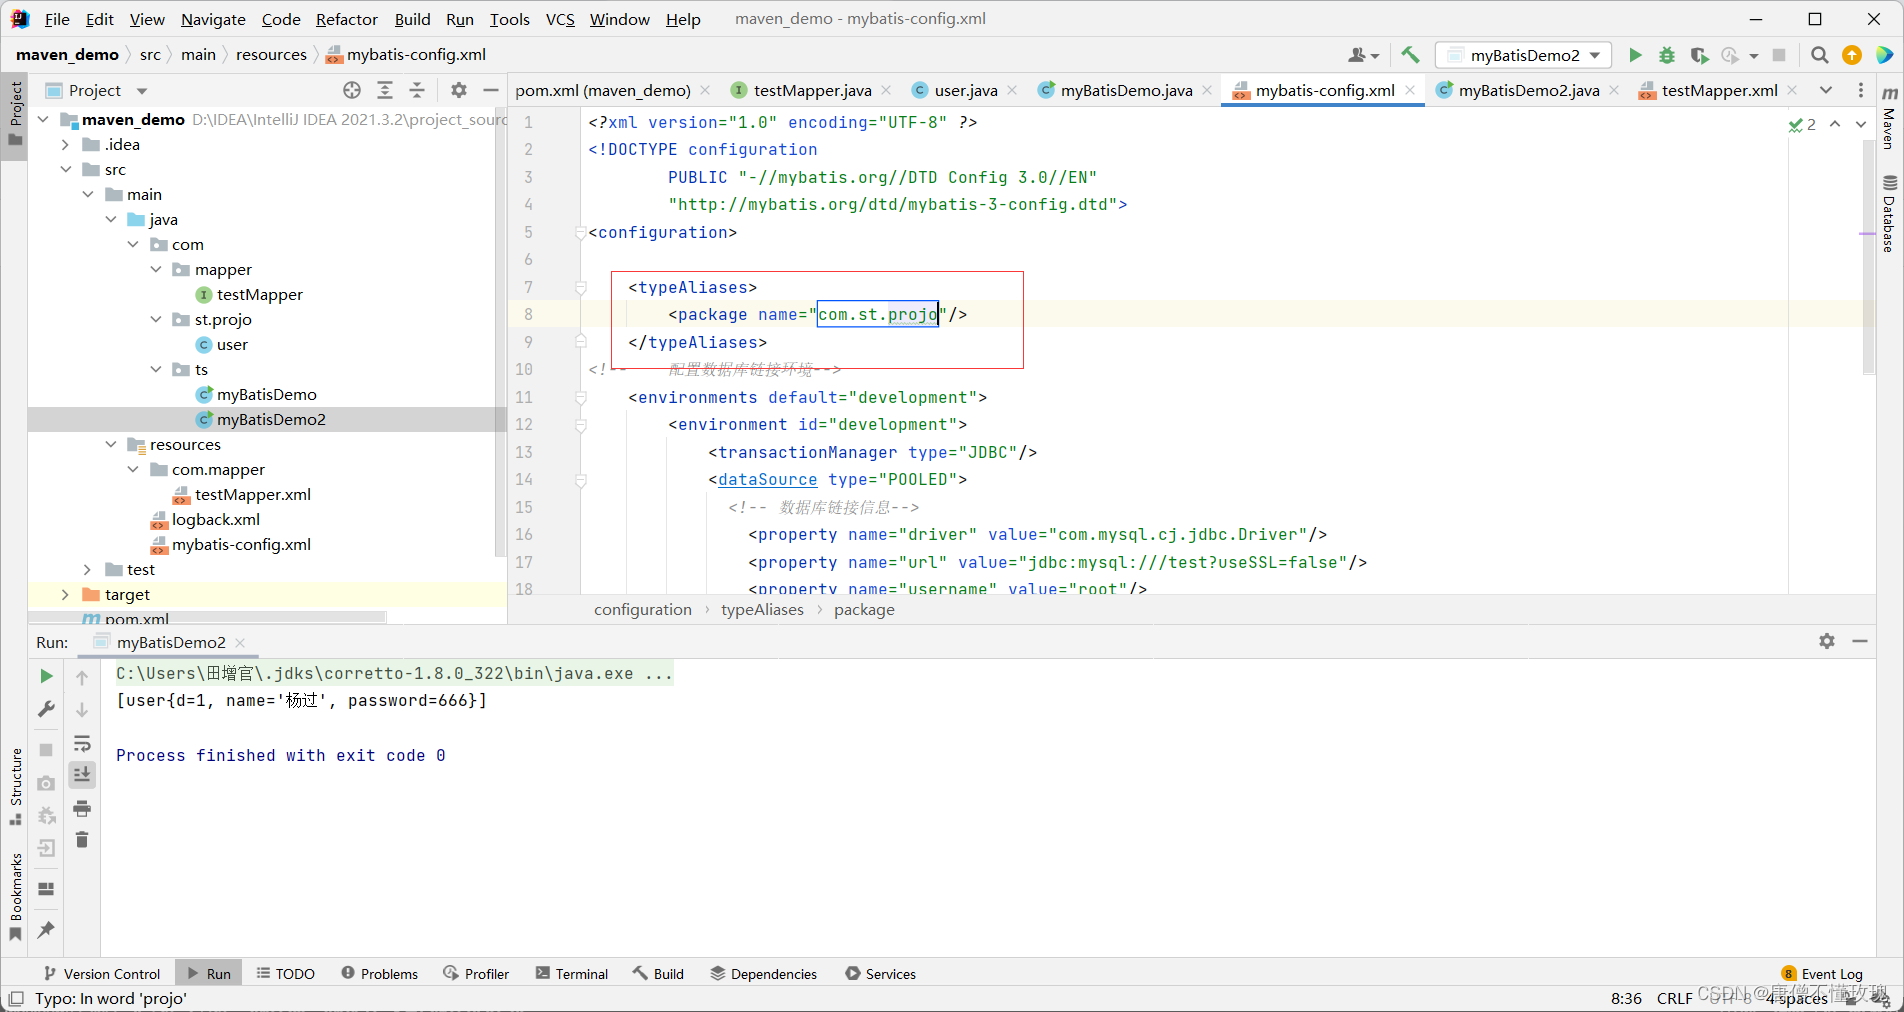Open the Navigate menu
The width and height of the screenshot is (1904, 1012).
[x=213, y=19]
